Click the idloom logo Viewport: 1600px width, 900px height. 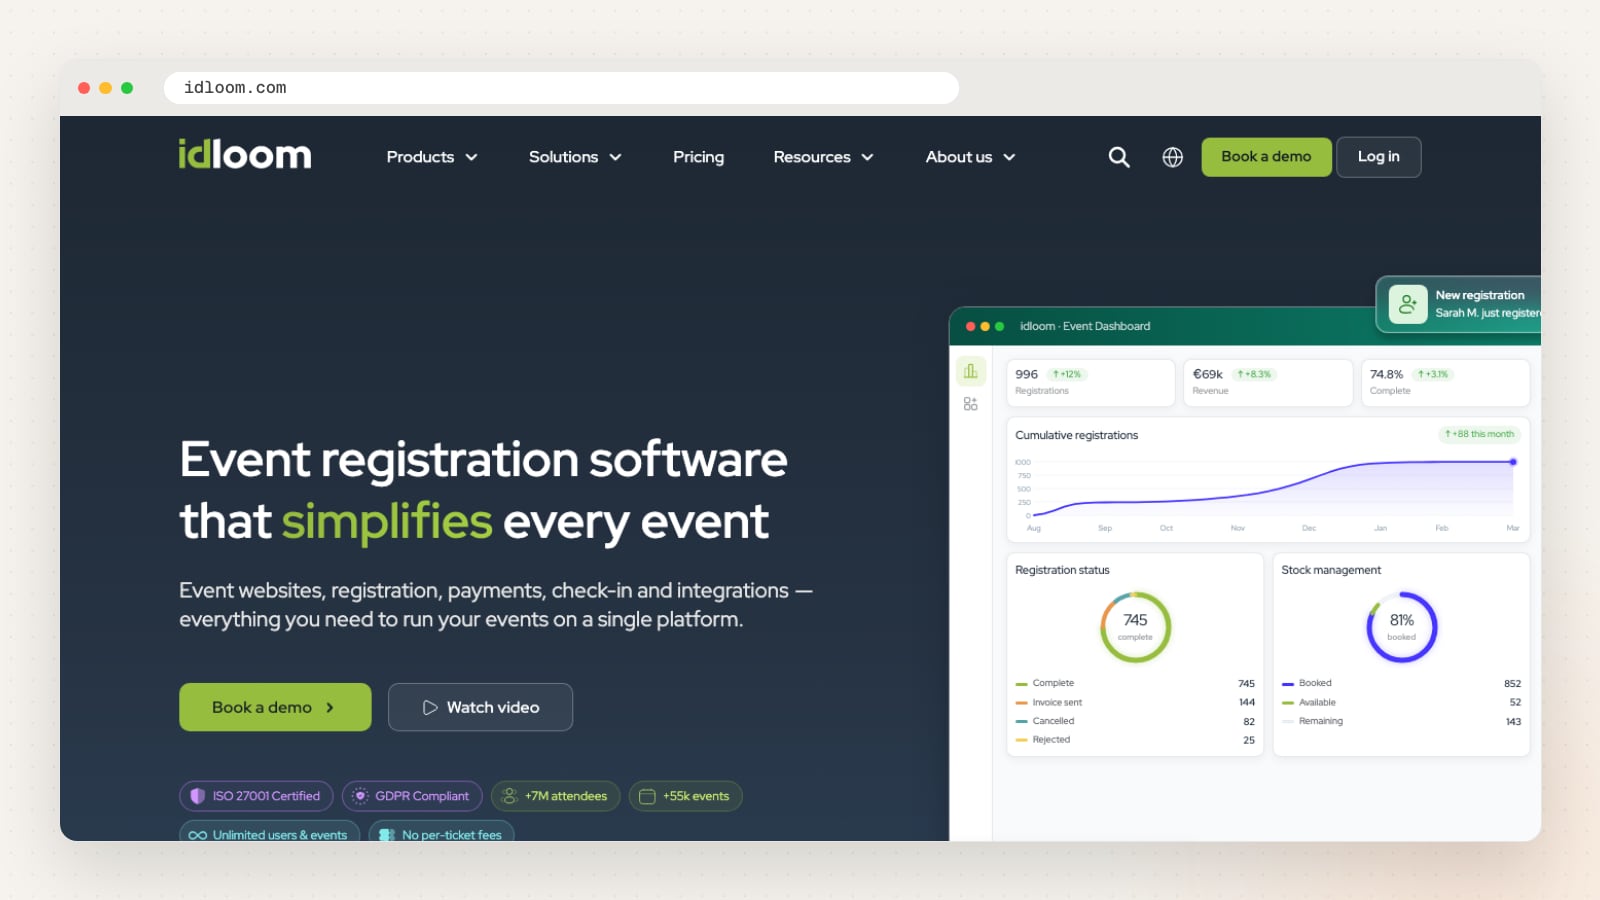coord(245,154)
